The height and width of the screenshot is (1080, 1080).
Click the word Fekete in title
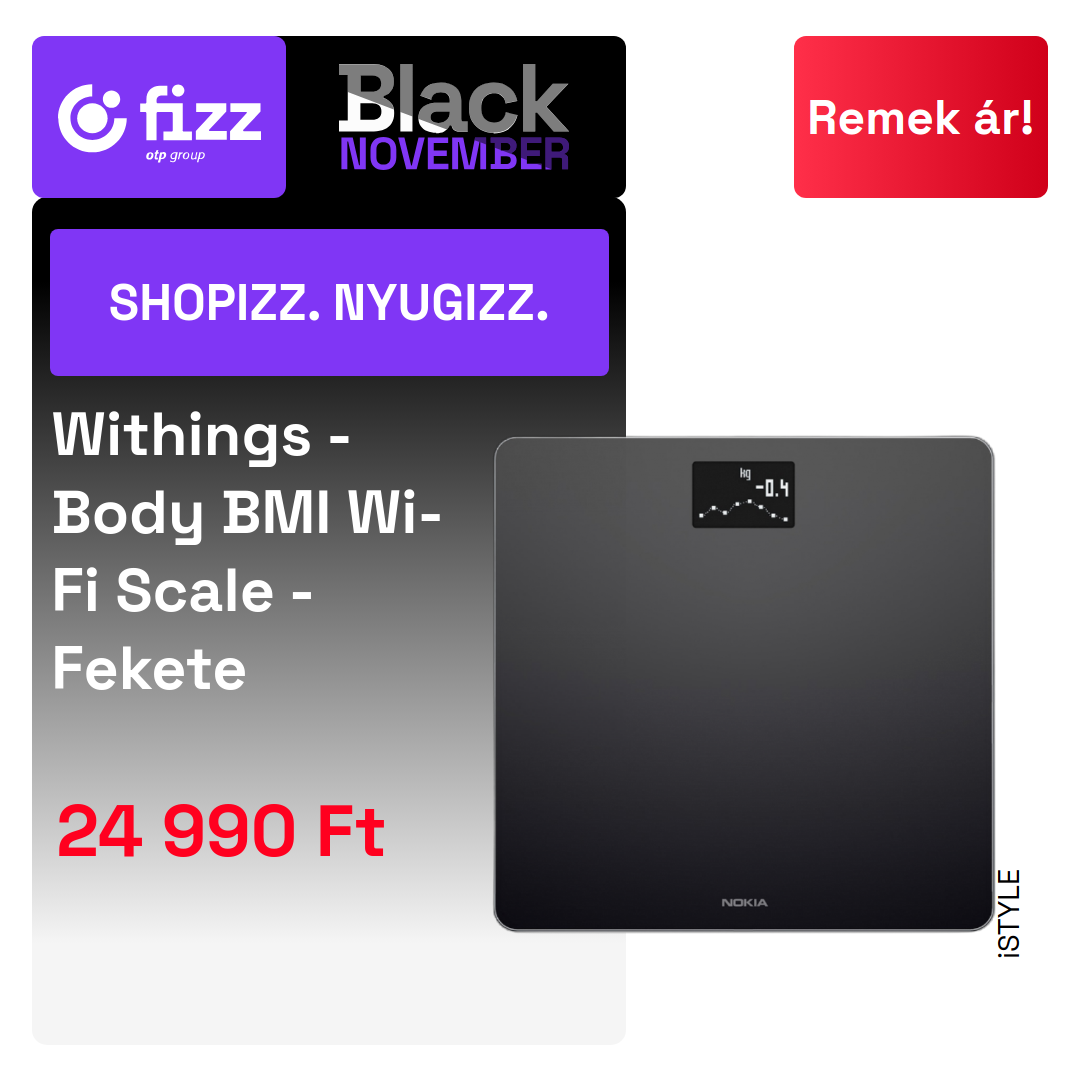[149, 669]
